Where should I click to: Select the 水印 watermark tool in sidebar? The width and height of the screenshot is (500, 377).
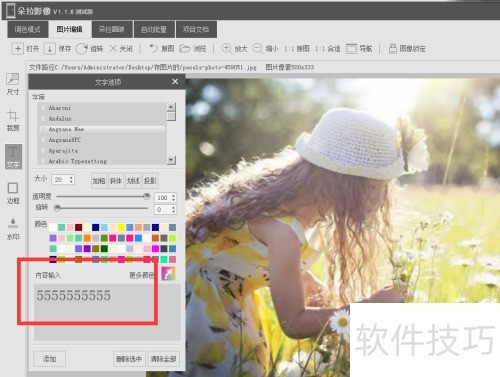point(13,229)
